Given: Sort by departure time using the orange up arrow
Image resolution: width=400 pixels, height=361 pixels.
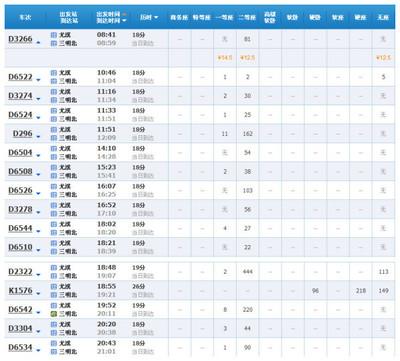Looking at the screenshot, I should [x=124, y=14].
